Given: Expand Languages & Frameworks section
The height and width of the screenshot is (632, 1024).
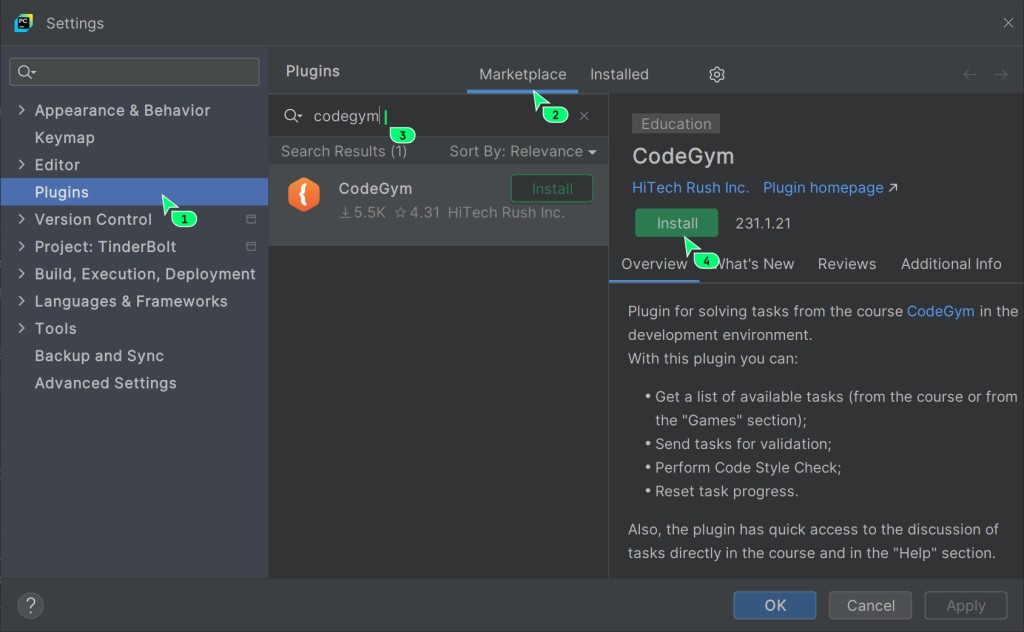Looking at the screenshot, I should pyautogui.click(x=22, y=301).
